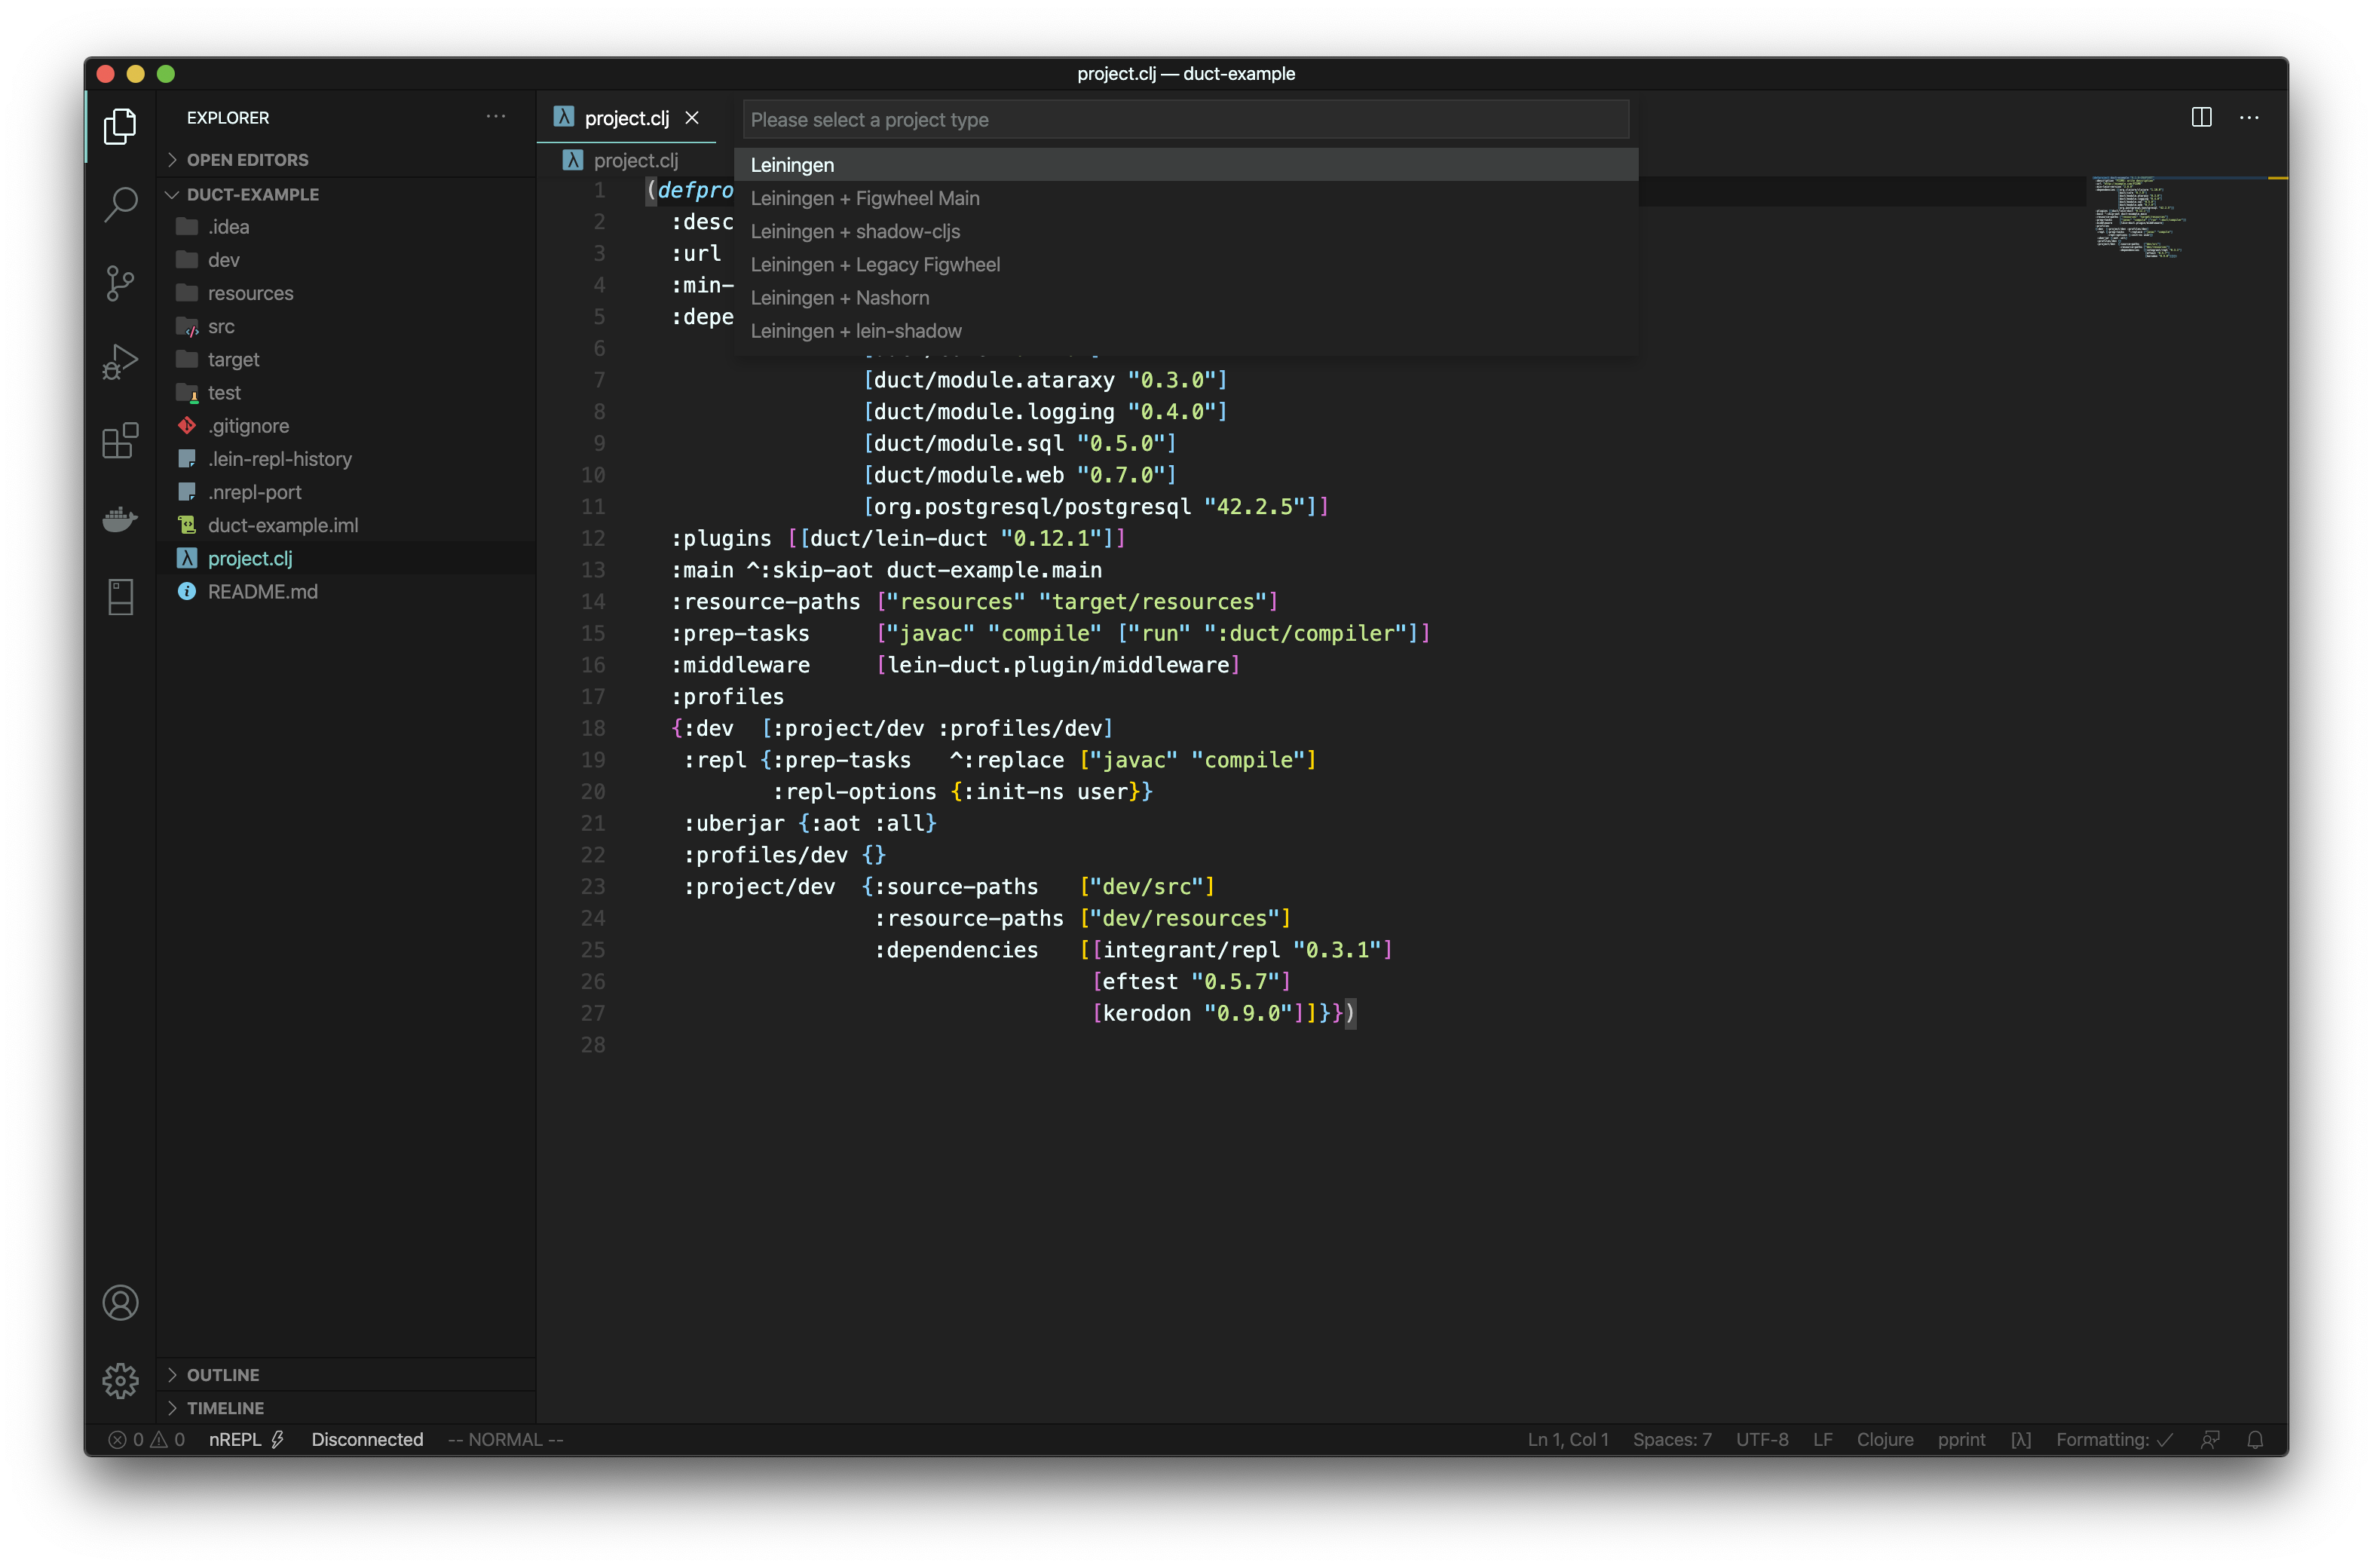The image size is (2373, 1568).
Task: Open the Extensions view
Action: [x=120, y=440]
